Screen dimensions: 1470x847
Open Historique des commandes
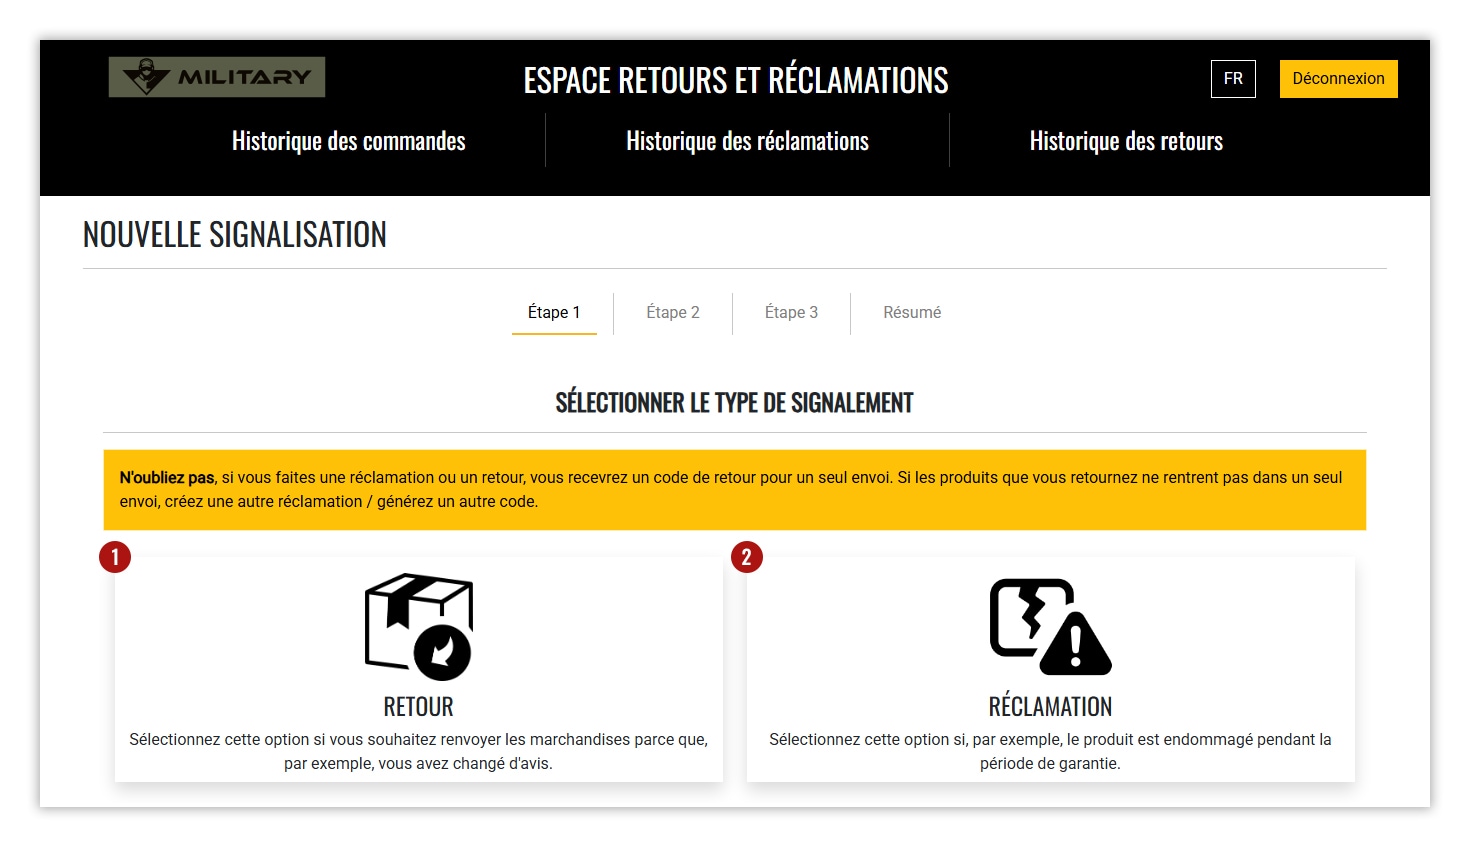349,141
